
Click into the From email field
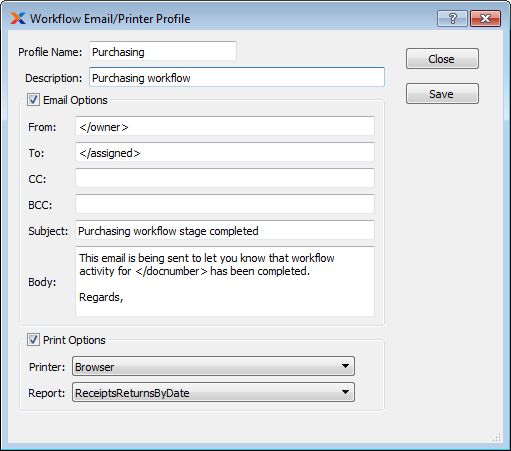pyautogui.click(x=225, y=127)
